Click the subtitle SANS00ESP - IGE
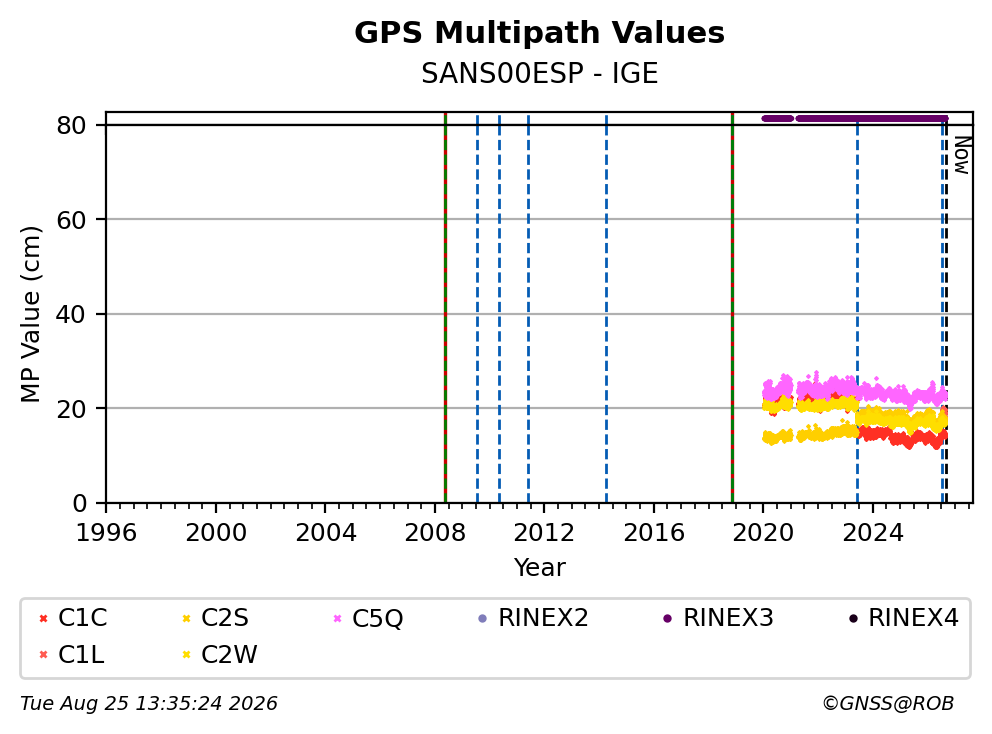This screenshot has height=734, width=992. 540,73
